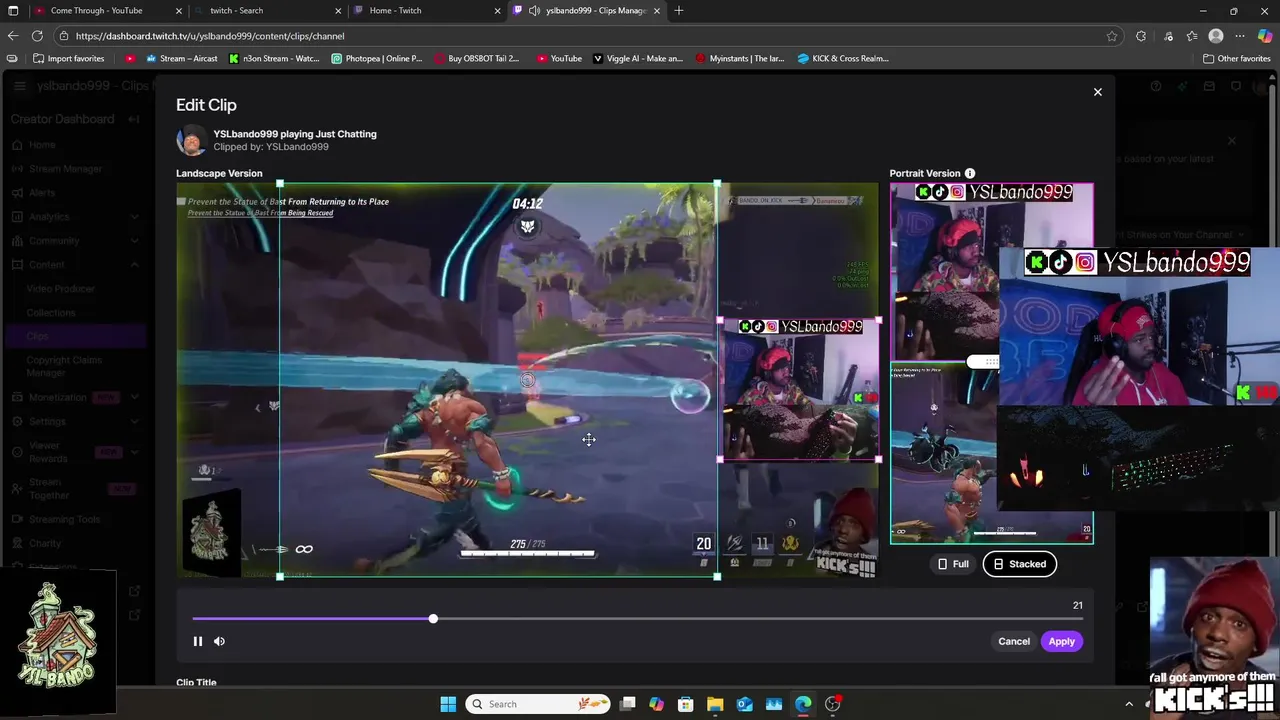
Task: Open Stream – Aircast bookmark
Action: click(x=181, y=58)
